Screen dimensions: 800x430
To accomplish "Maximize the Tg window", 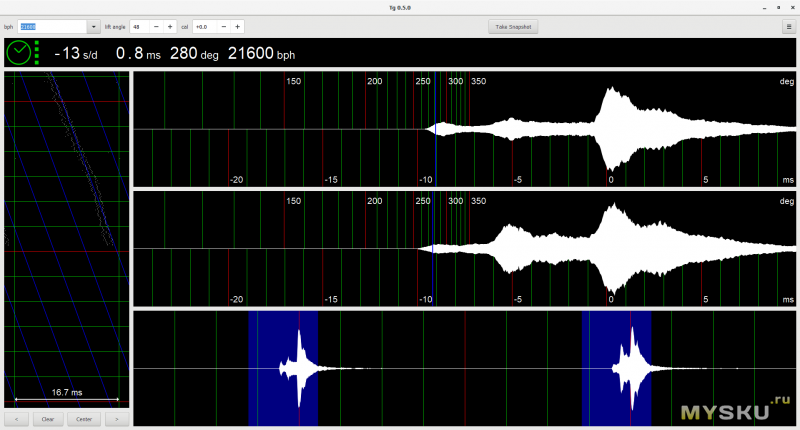I will 779,8.
